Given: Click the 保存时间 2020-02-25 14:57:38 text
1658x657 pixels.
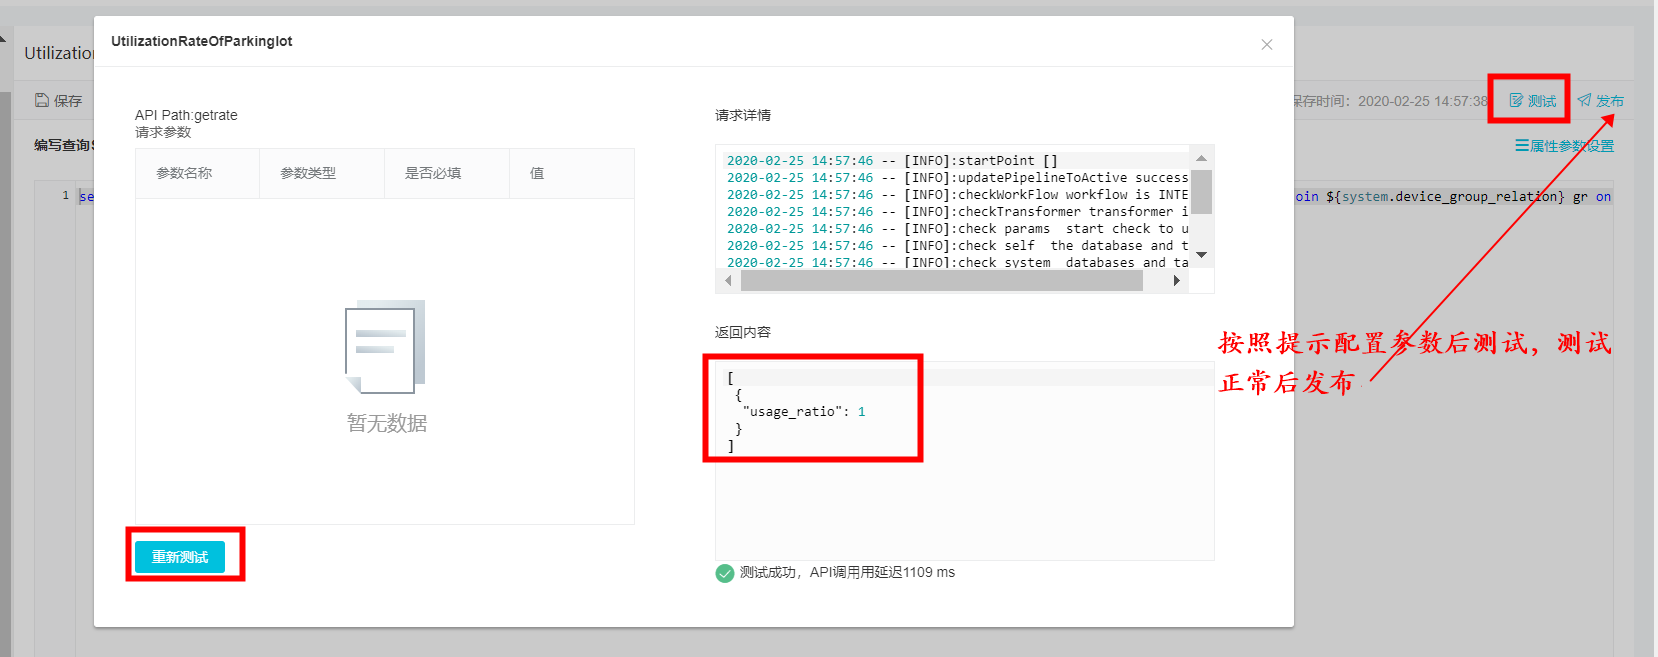Looking at the screenshot, I should (1391, 101).
